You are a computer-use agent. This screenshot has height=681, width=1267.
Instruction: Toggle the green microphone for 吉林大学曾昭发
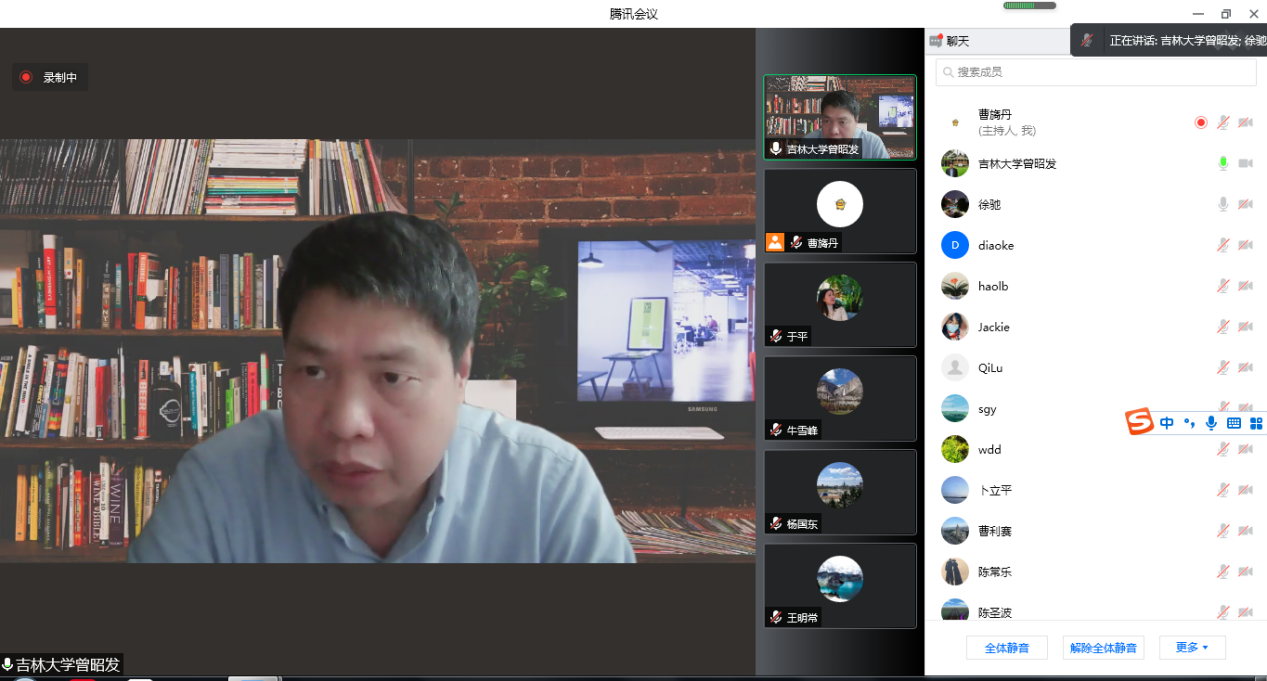coord(1222,163)
